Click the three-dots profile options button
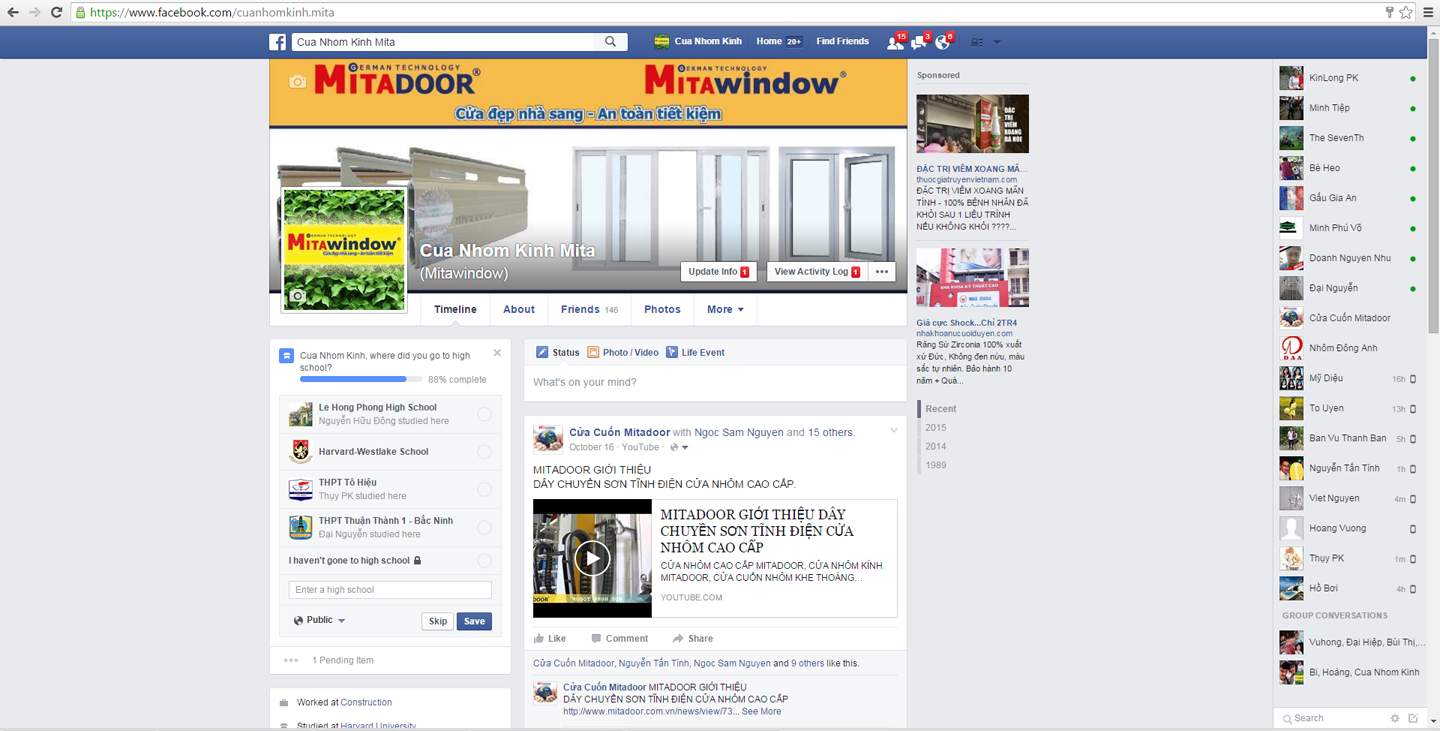Image resolution: width=1440 pixels, height=731 pixels. pos(881,271)
